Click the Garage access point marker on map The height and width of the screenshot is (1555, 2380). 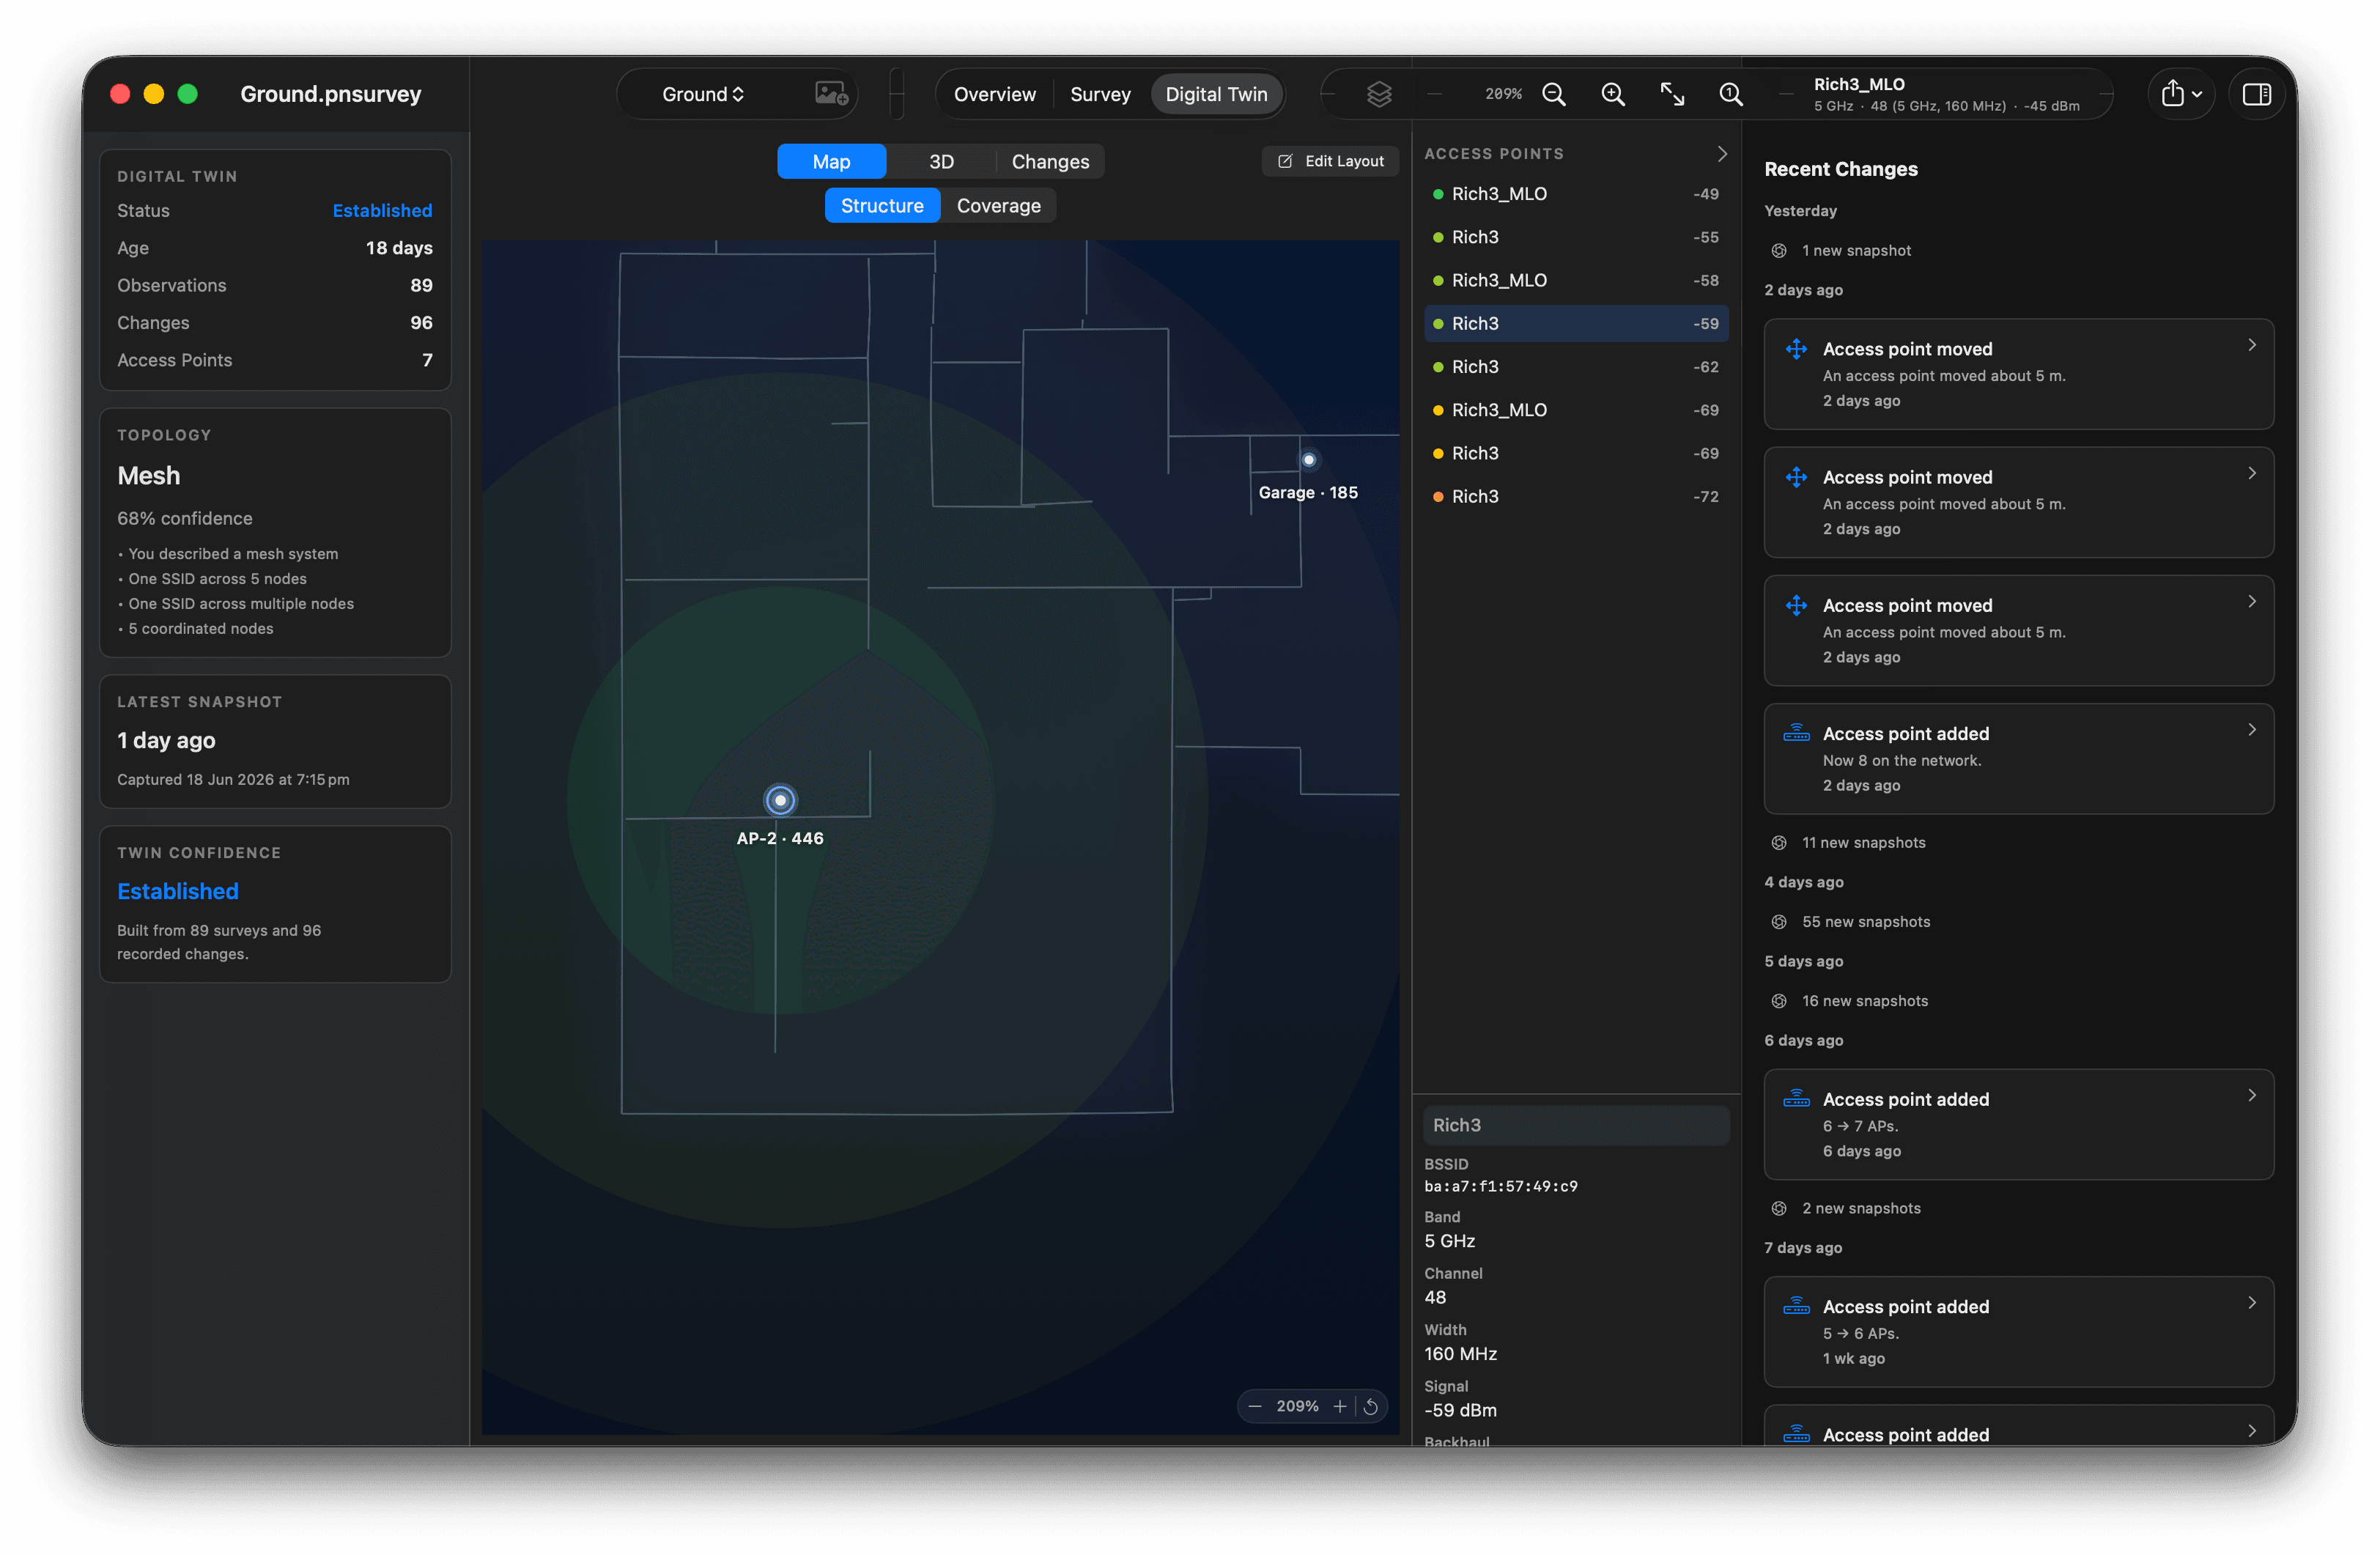point(1308,460)
